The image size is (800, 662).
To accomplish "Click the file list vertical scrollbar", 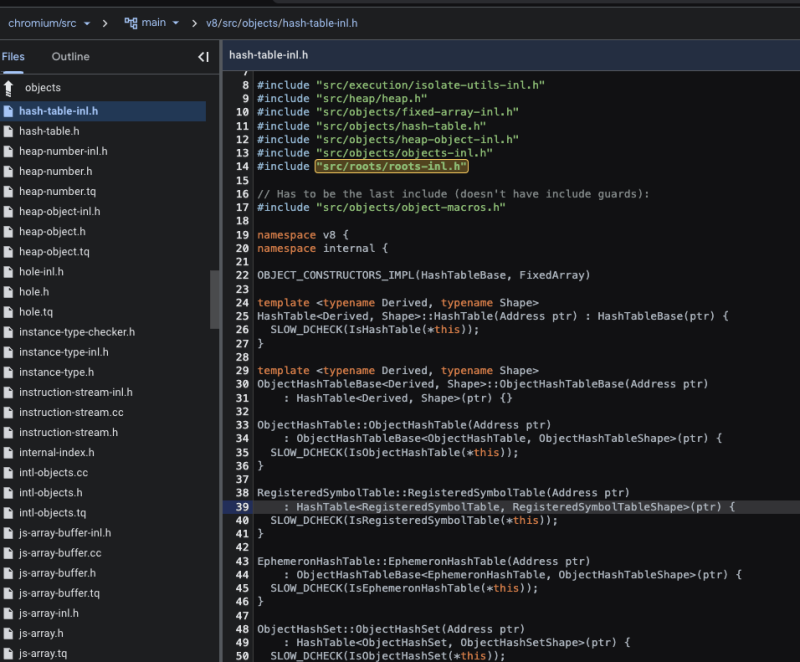I will tap(215, 300).
